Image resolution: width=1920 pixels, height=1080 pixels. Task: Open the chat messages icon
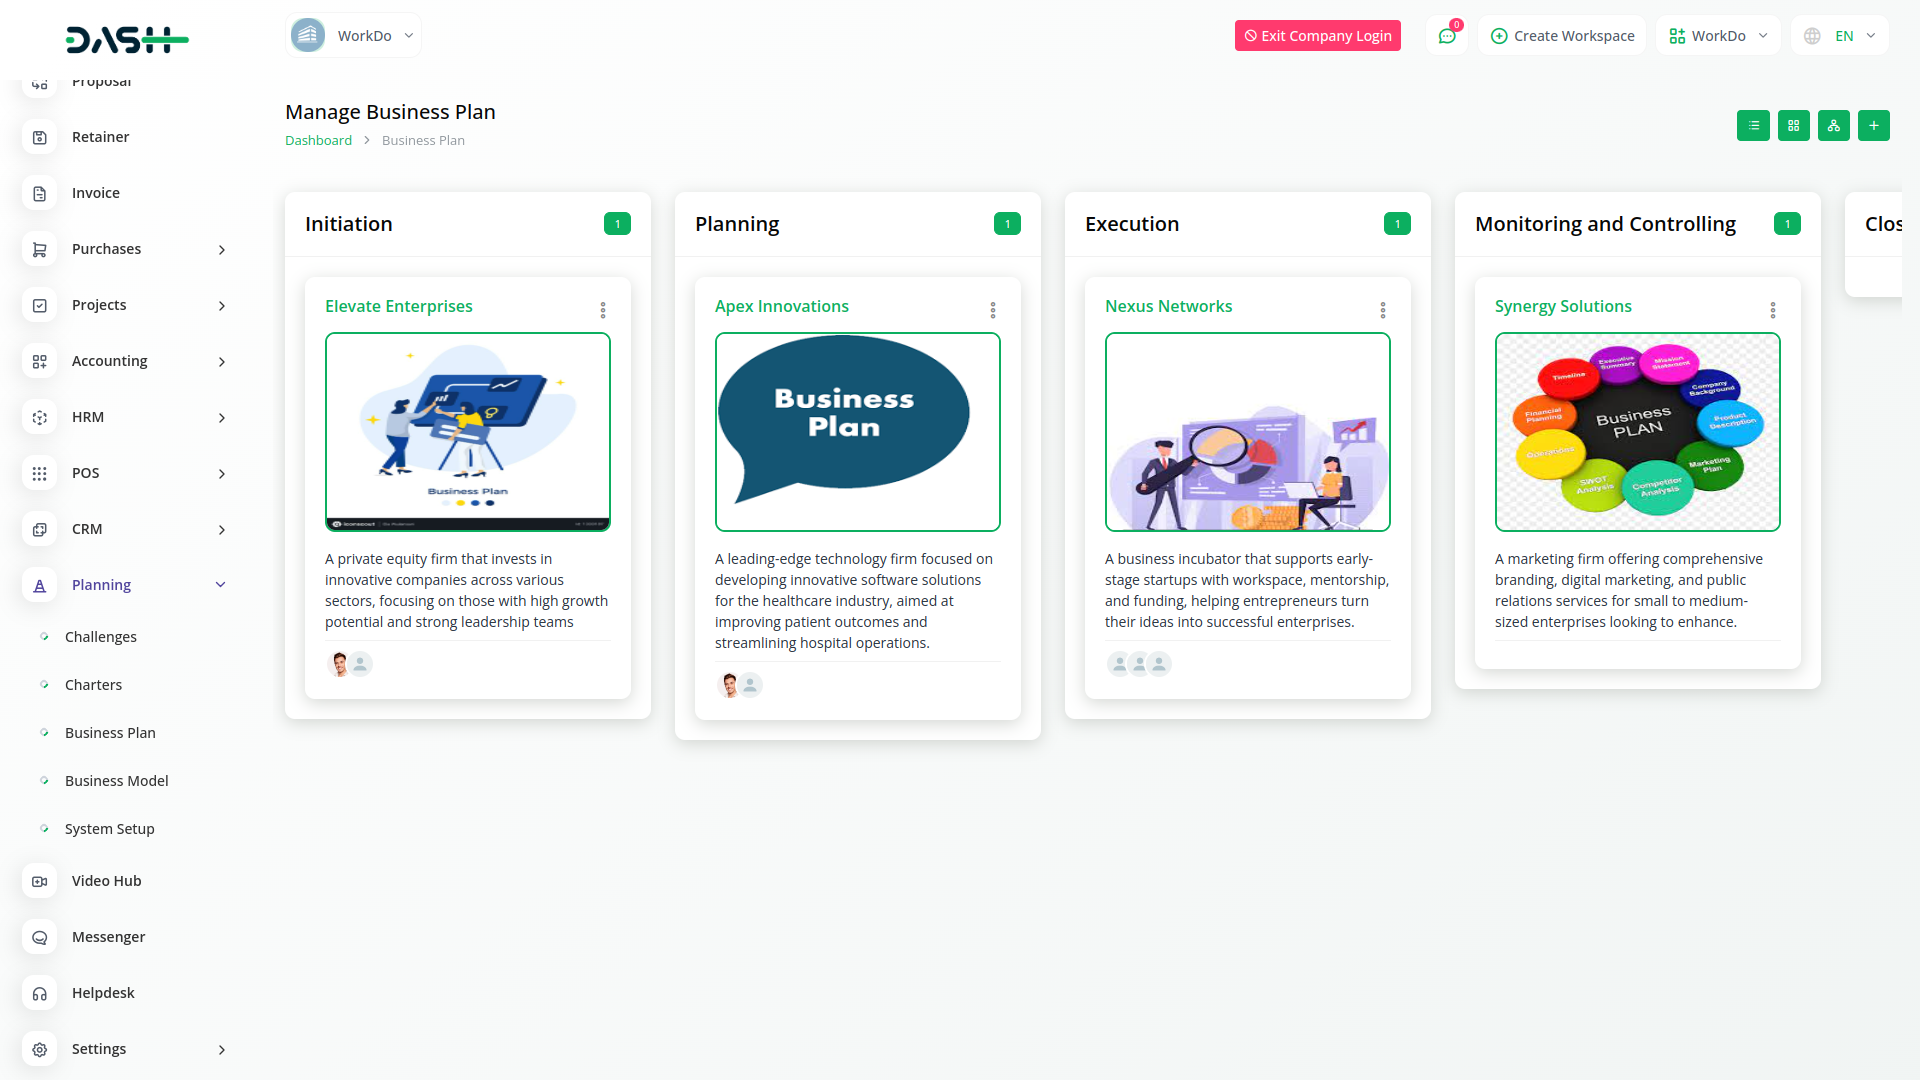pyautogui.click(x=1446, y=36)
